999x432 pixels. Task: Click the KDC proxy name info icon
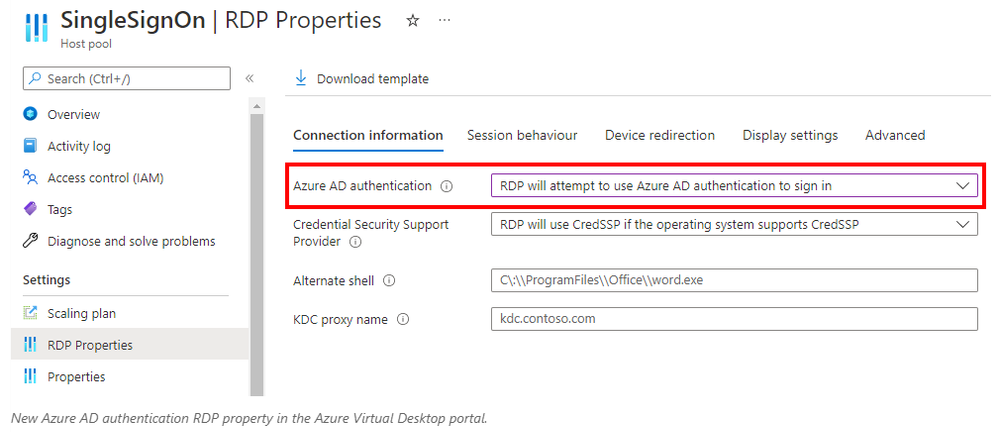tap(403, 320)
